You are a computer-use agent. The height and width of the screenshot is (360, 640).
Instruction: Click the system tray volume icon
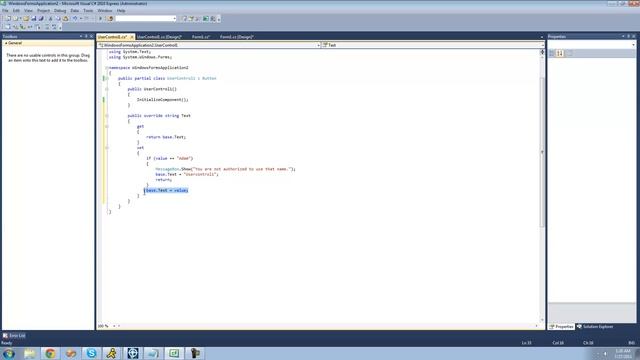(x=605, y=353)
